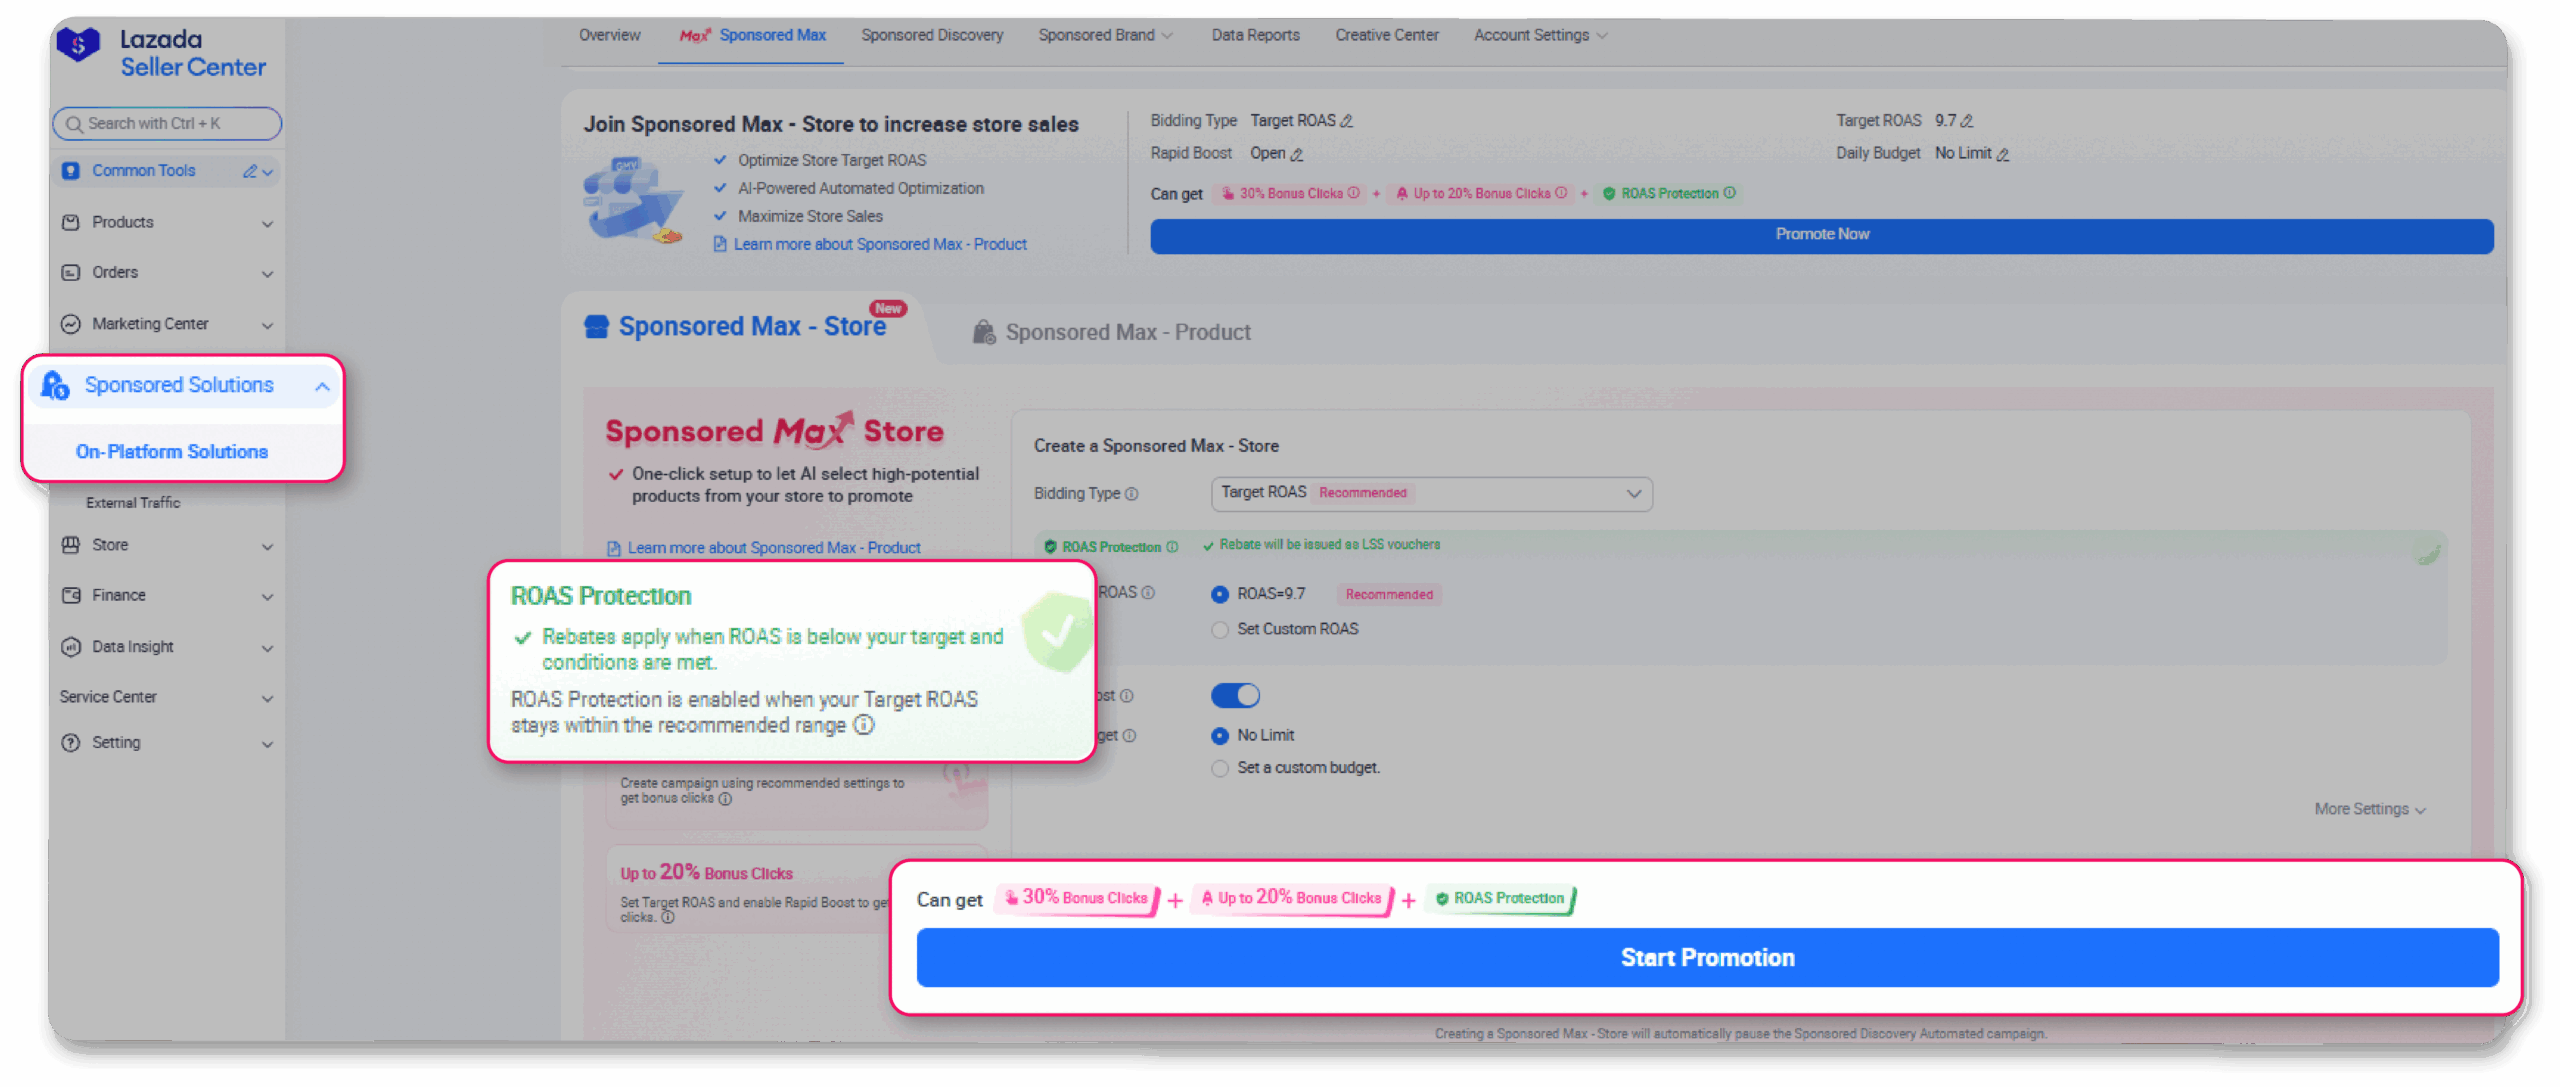
Task: Select the ROAS=9.7 radio option
Action: coord(1220,594)
